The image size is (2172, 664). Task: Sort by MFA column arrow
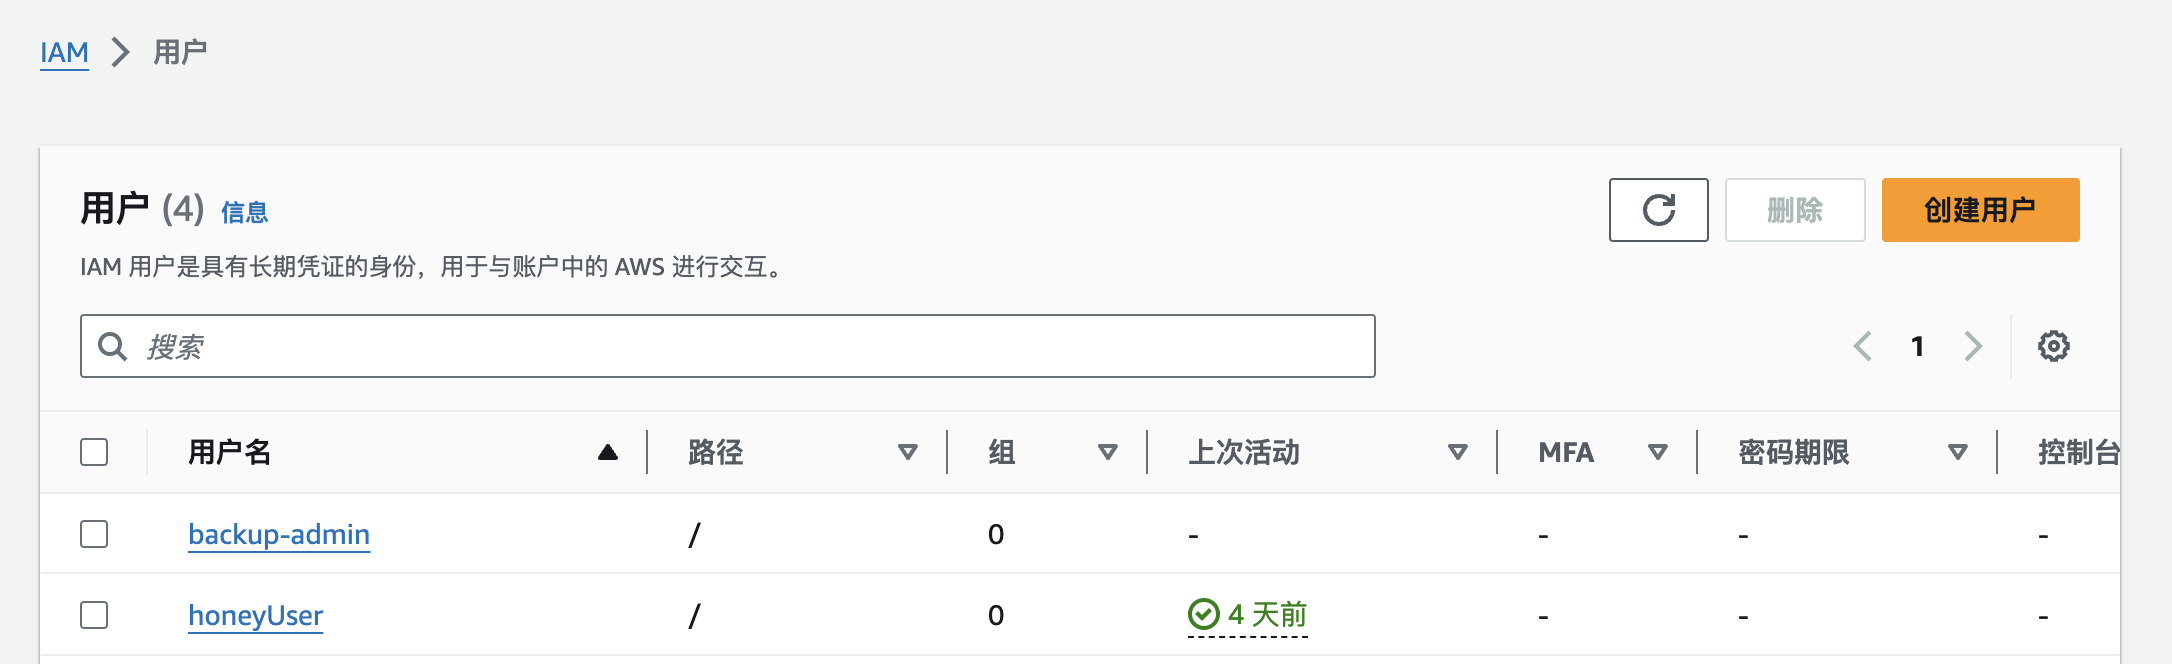pyautogui.click(x=1657, y=452)
